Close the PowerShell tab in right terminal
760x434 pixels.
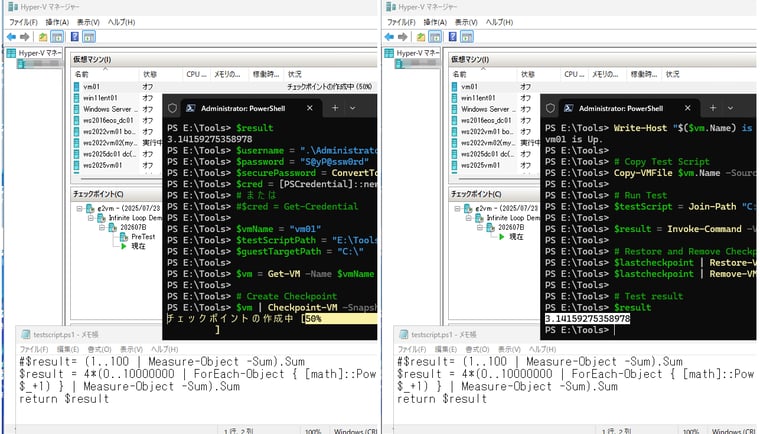click(x=688, y=108)
